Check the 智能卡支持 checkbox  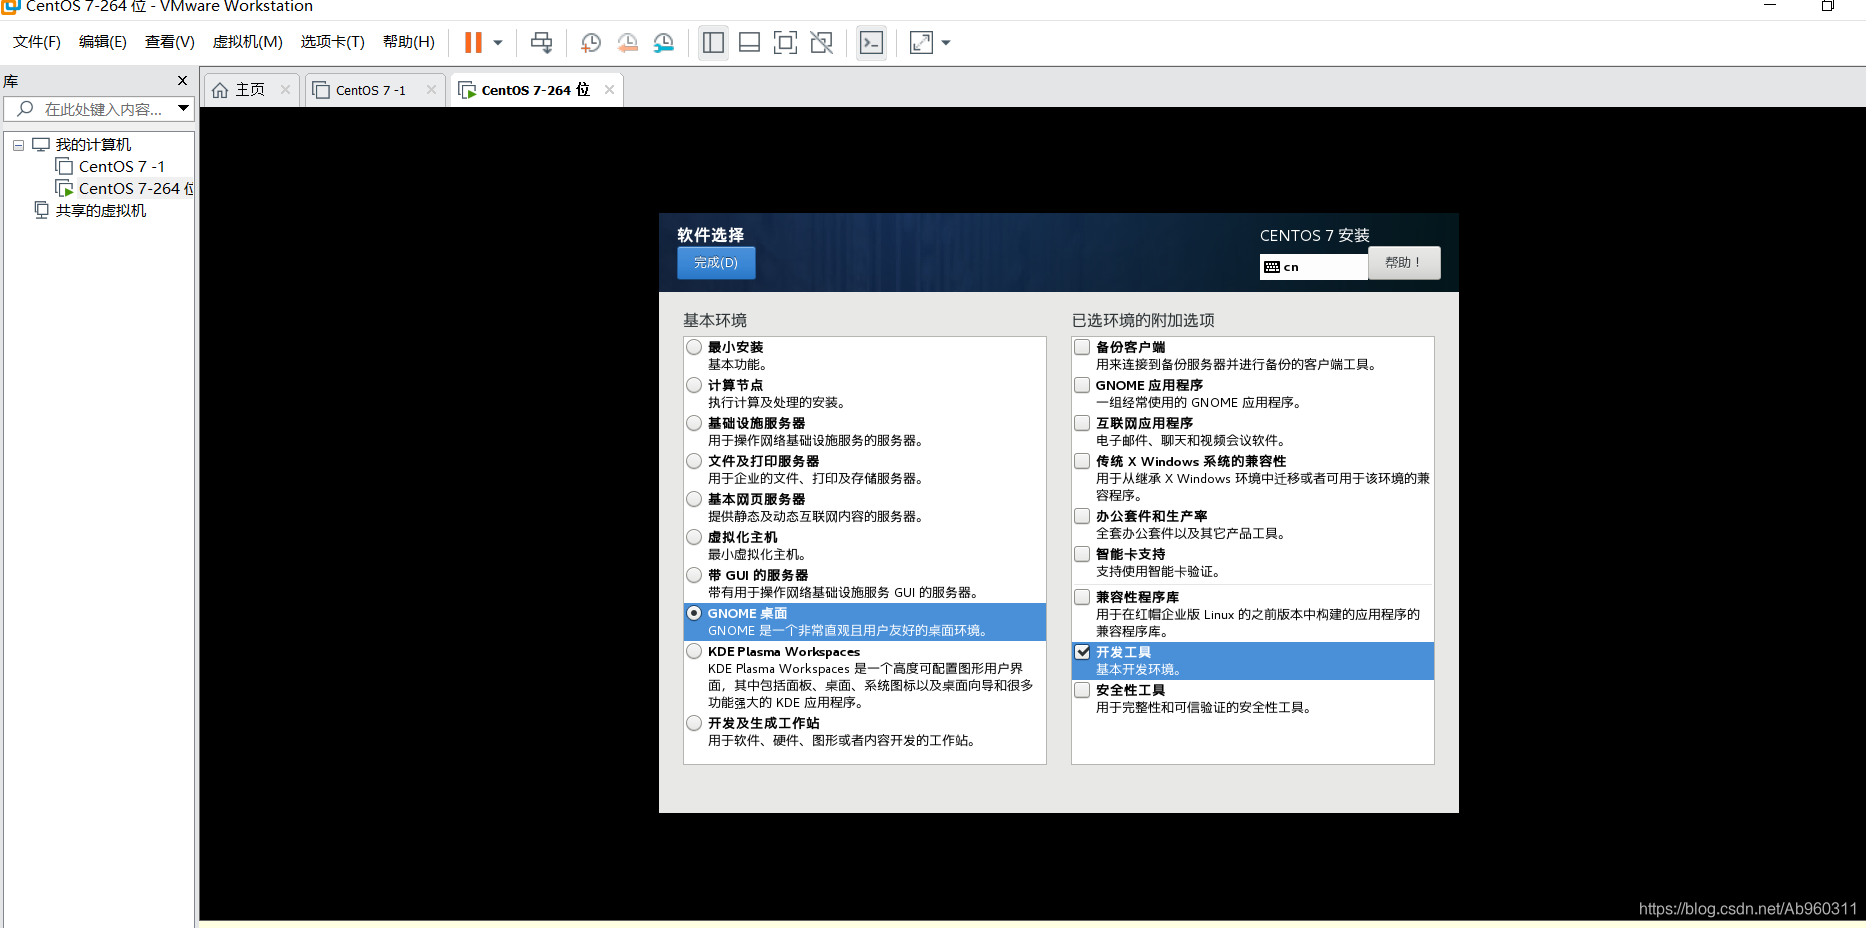pos(1082,554)
